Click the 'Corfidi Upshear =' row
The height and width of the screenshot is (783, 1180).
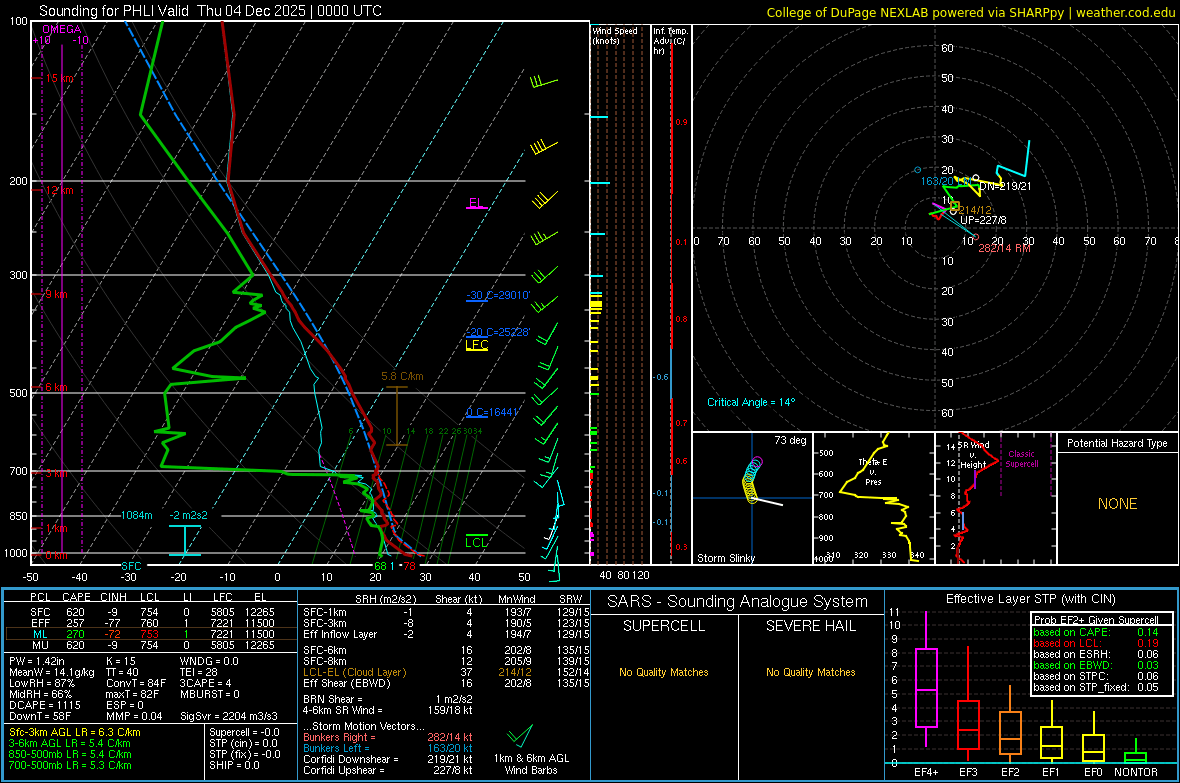point(388,770)
